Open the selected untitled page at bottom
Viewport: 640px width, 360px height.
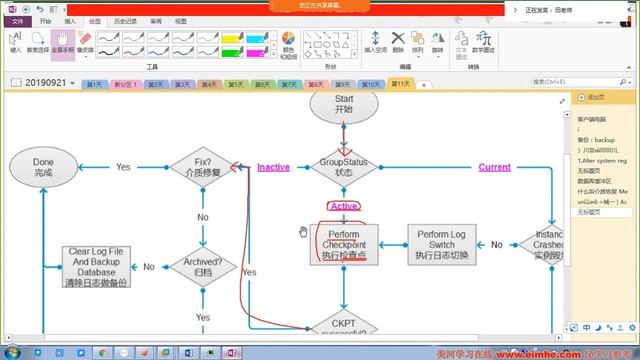(x=602, y=212)
